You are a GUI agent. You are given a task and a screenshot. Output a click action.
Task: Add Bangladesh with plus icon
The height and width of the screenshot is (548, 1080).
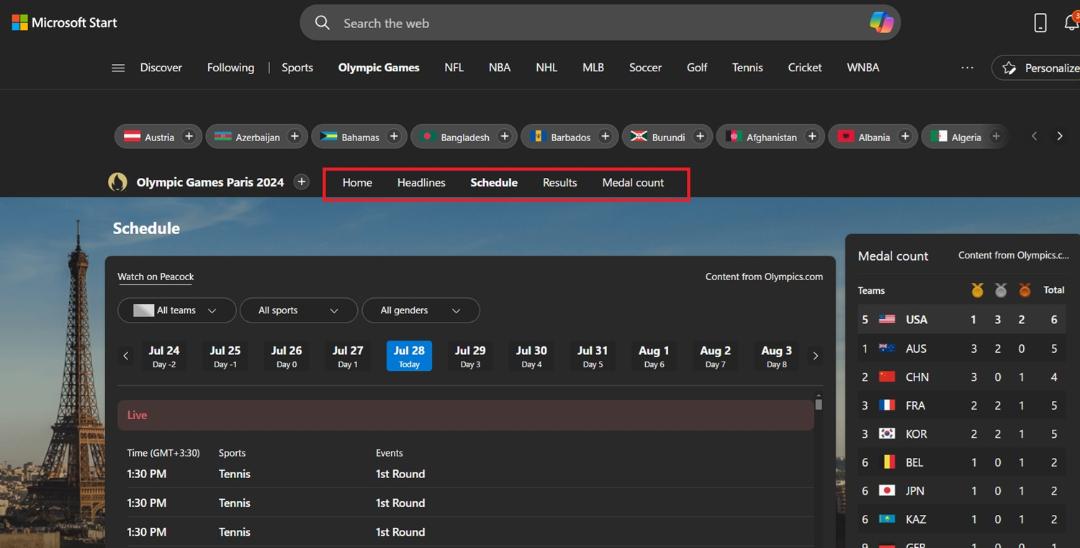tap(504, 136)
